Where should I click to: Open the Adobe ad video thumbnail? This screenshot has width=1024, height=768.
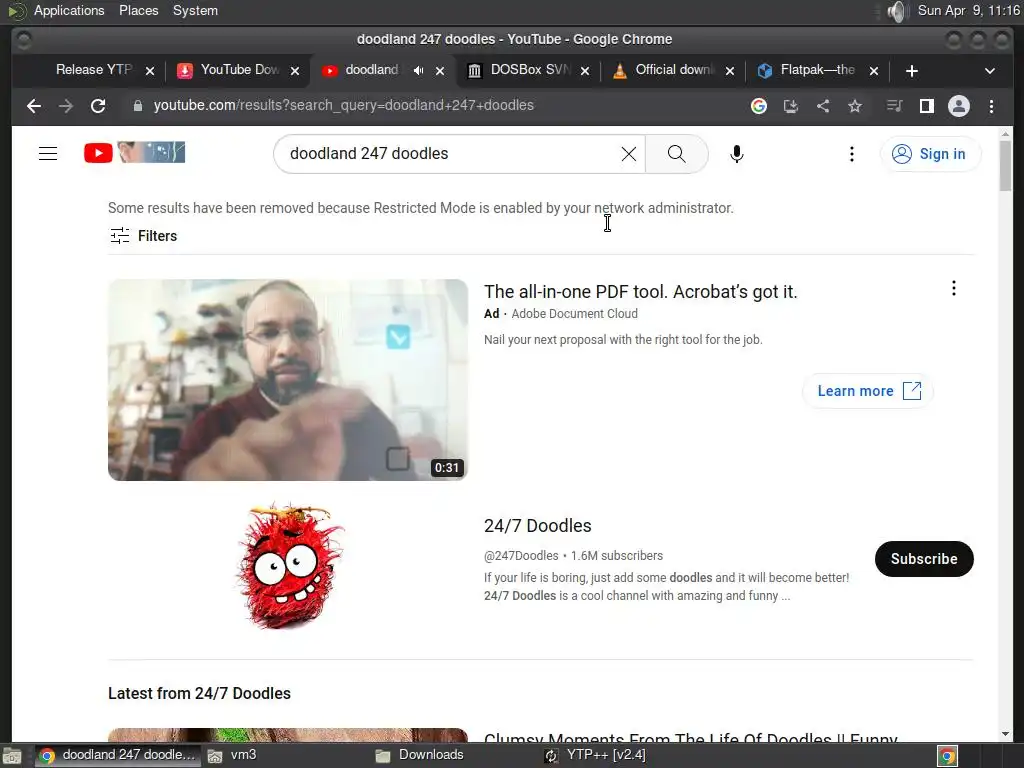[288, 380]
